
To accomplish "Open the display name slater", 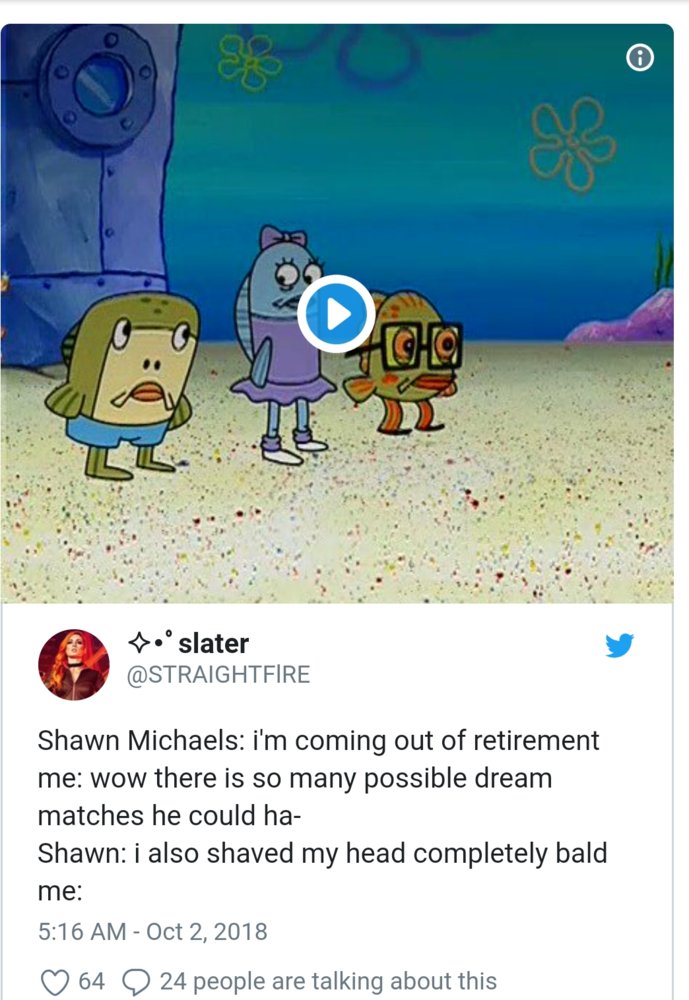I will [x=213, y=643].
